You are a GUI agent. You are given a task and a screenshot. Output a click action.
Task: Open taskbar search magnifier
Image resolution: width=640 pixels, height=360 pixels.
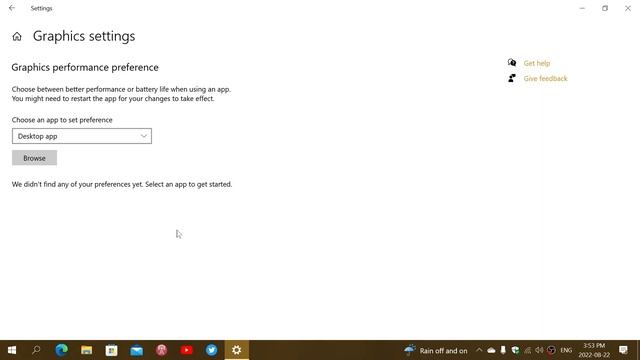(36, 350)
